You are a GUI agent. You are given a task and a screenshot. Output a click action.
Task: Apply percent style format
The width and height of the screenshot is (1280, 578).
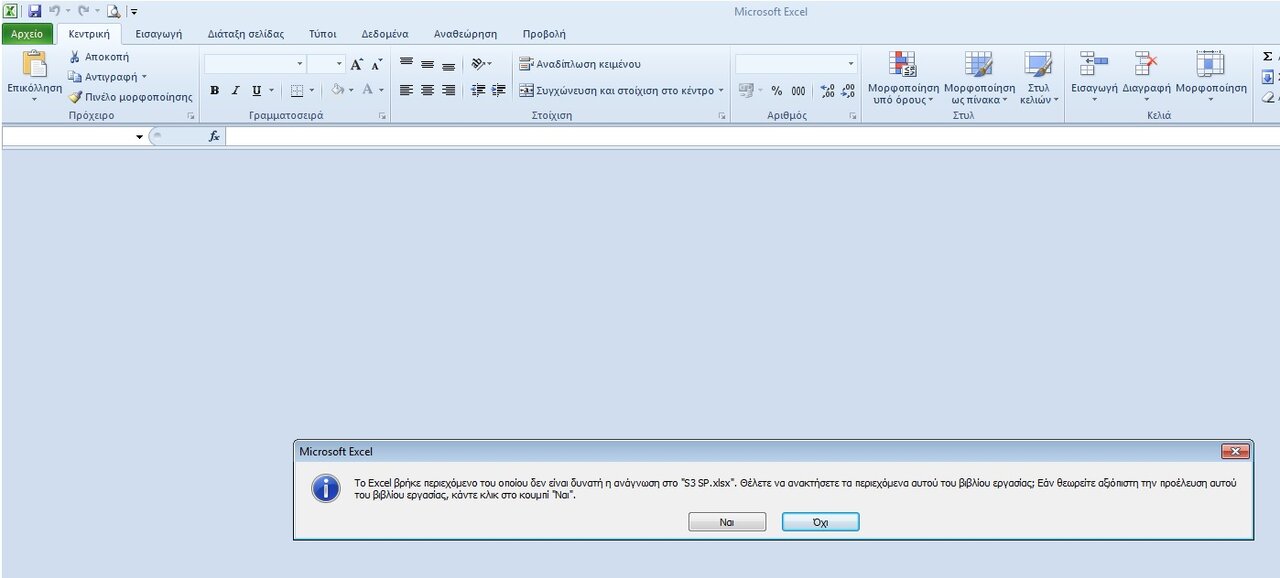pos(777,90)
